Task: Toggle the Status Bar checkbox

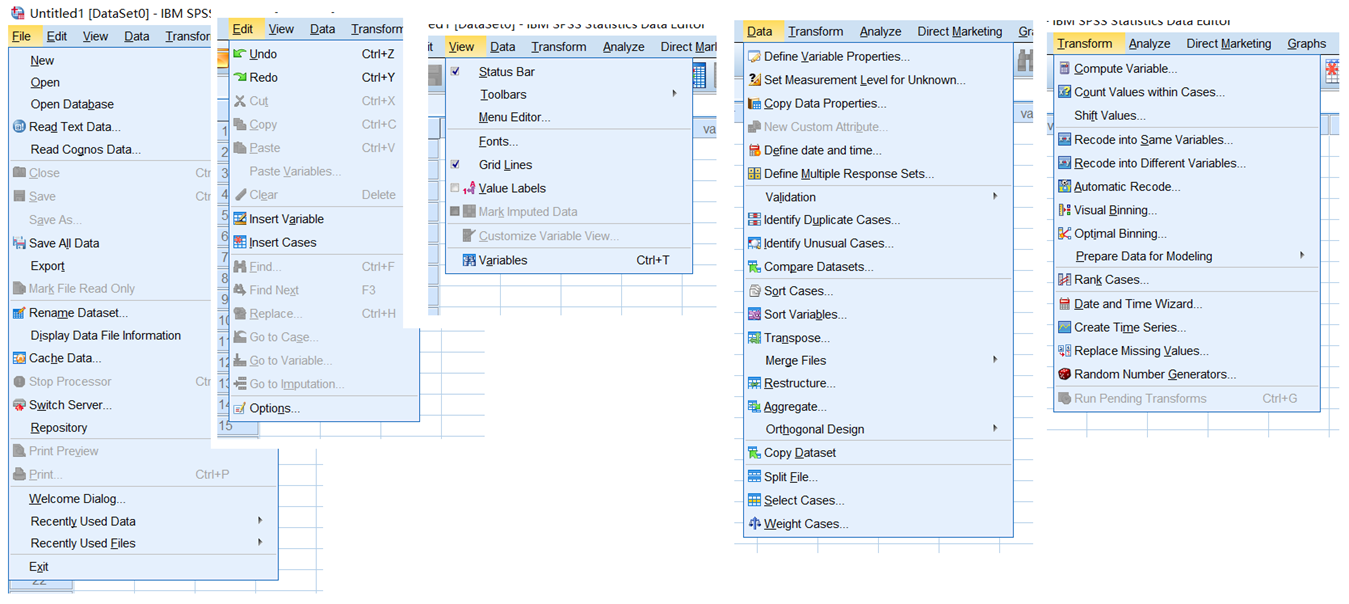Action: [456, 72]
